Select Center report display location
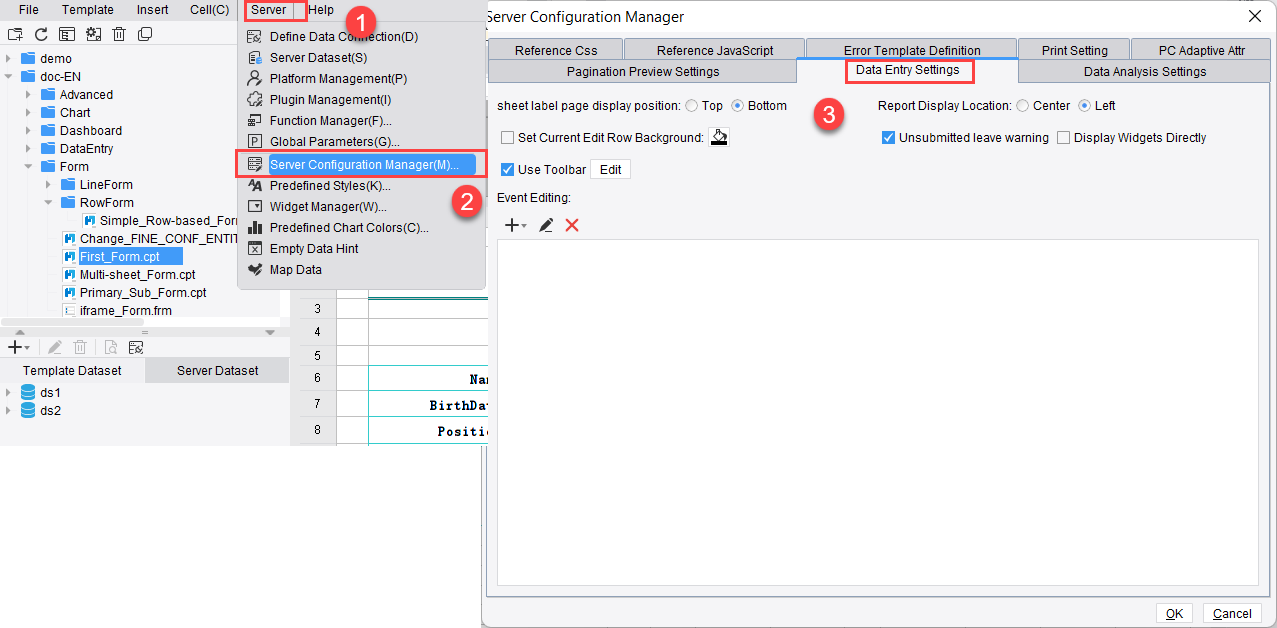 tap(1022, 106)
